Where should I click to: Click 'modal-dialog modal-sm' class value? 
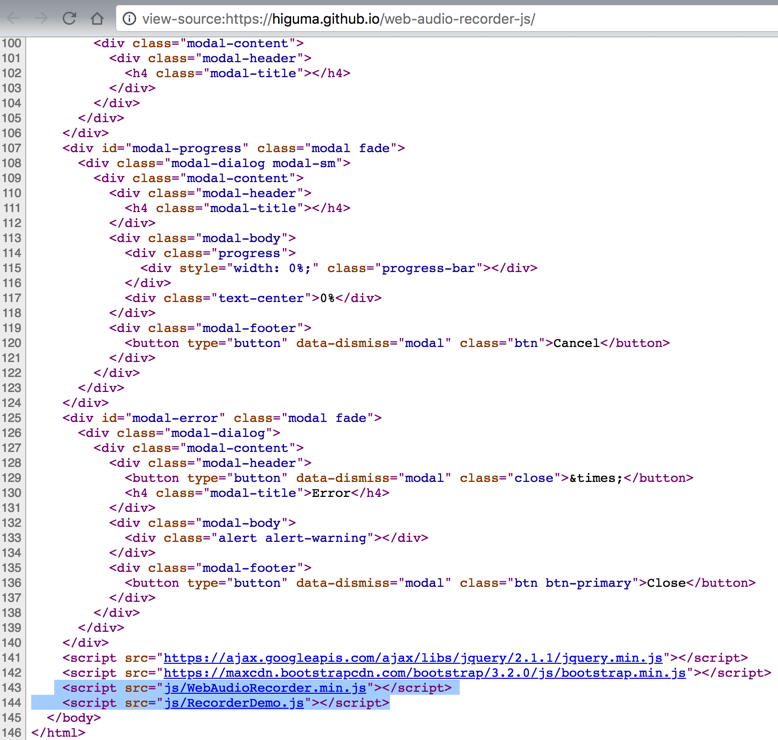click(x=253, y=163)
